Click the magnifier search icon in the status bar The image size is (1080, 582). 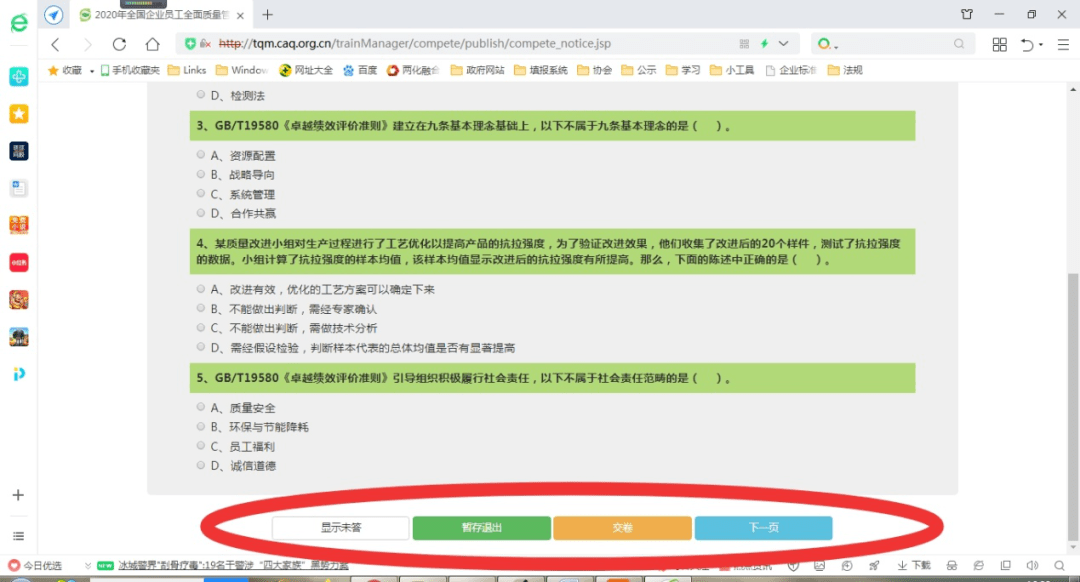pos(1060,565)
